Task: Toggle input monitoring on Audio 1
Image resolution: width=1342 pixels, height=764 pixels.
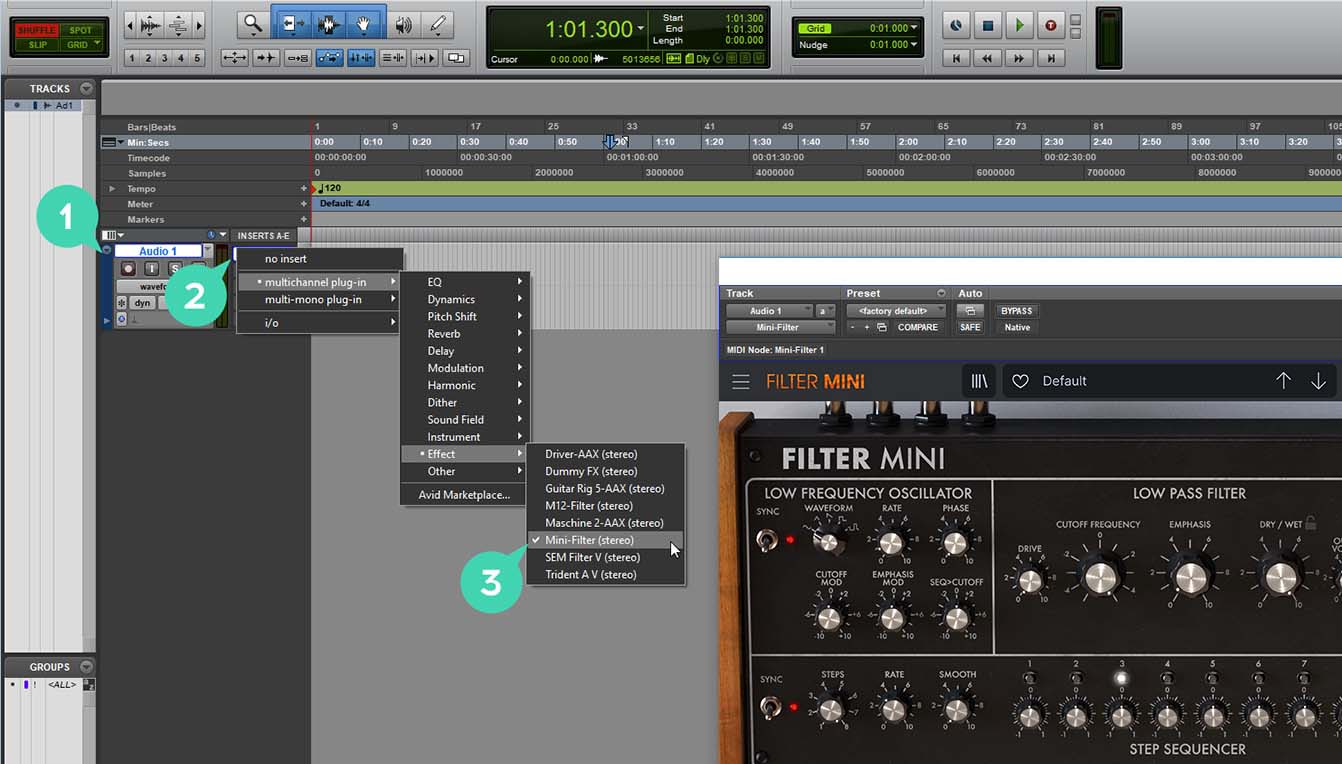Action: coord(151,269)
